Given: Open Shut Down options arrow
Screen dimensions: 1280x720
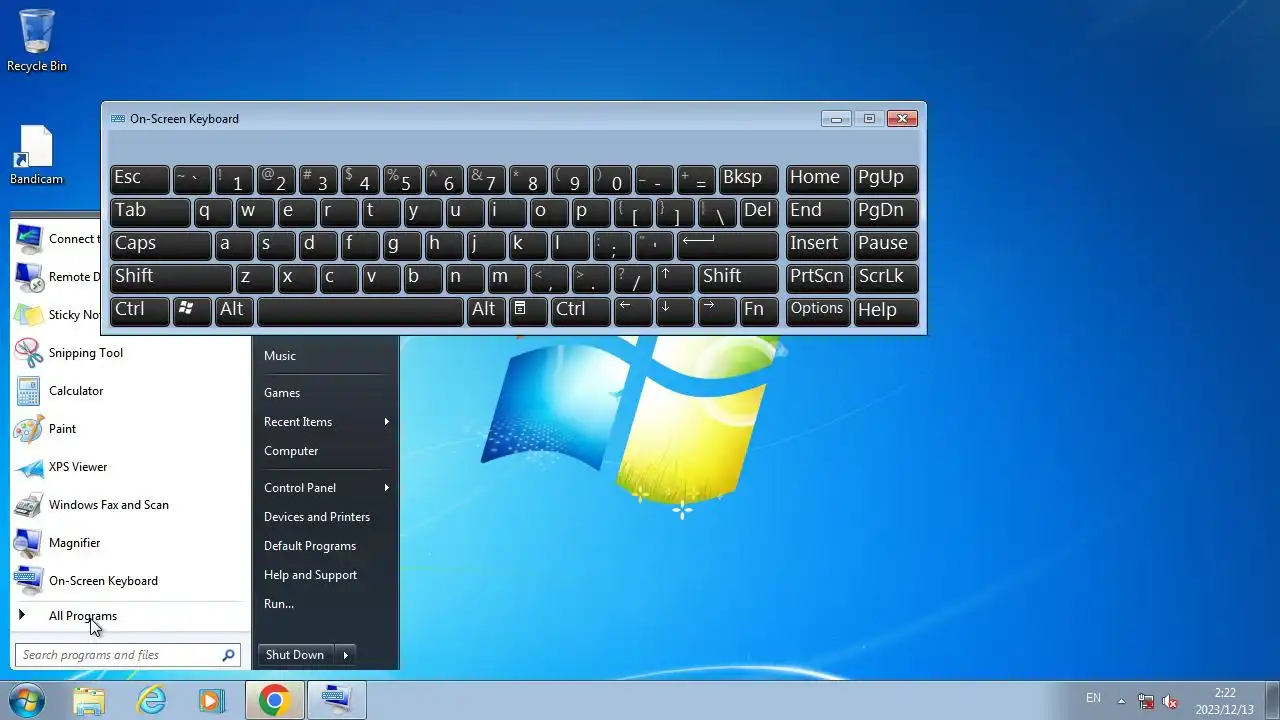Looking at the screenshot, I should [x=346, y=655].
